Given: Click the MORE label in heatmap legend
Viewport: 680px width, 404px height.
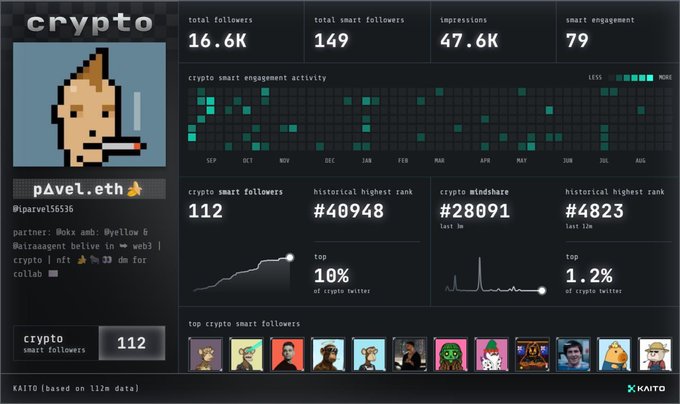Looking at the screenshot, I should pos(665,78).
